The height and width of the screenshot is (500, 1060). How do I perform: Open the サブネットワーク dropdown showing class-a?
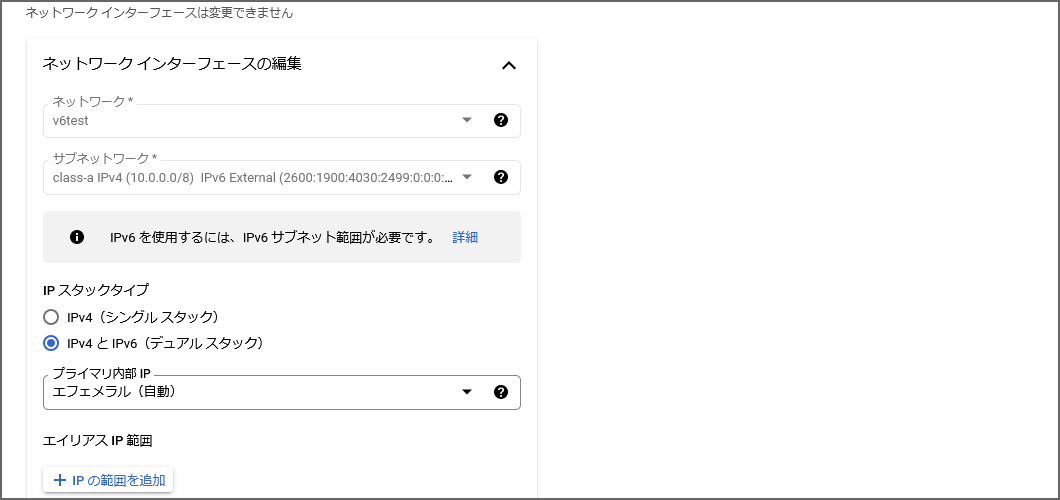[x=250, y=178]
